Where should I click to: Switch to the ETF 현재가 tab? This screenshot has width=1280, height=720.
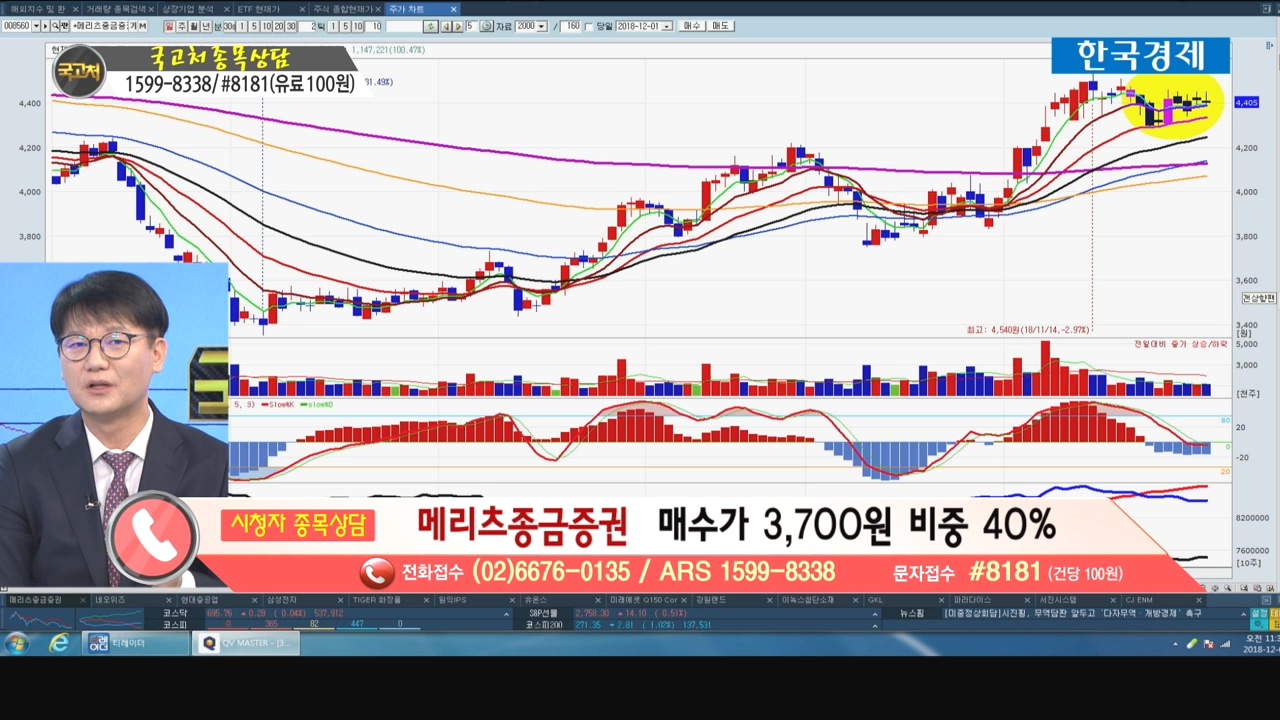tap(264, 9)
